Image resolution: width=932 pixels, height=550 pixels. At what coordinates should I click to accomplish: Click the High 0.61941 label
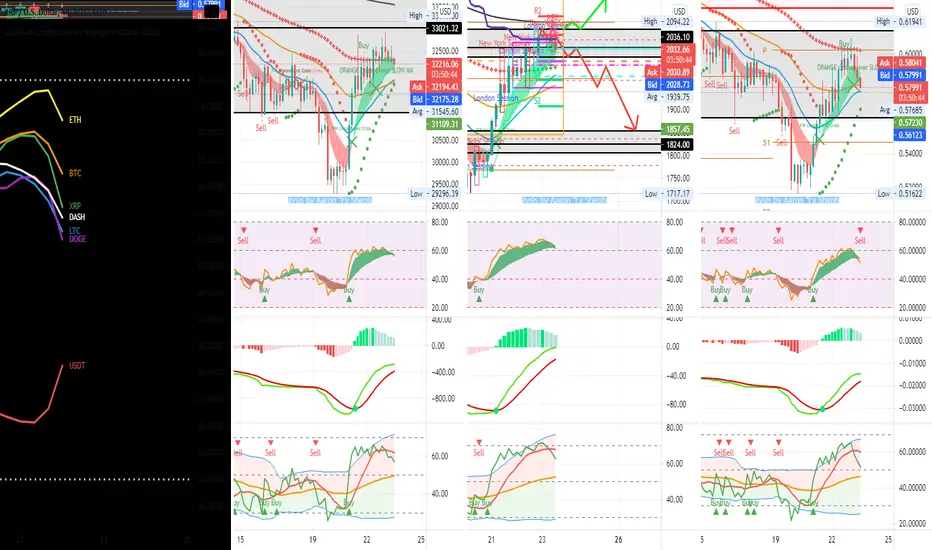pos(900,21)
